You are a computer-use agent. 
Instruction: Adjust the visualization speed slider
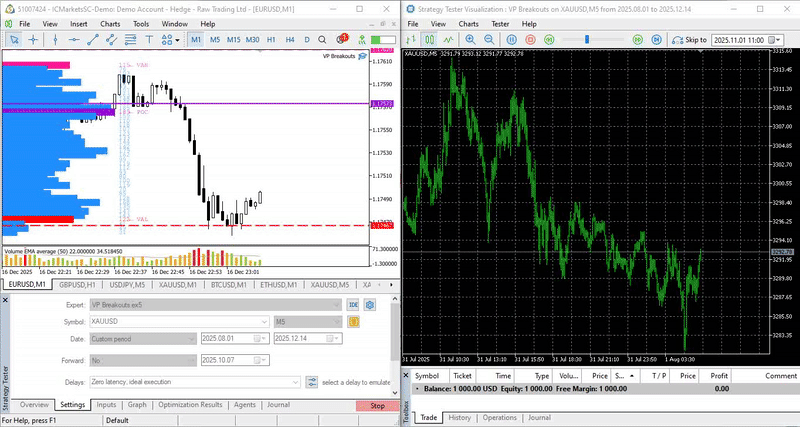pyautogui.click(x=587, y=39)
